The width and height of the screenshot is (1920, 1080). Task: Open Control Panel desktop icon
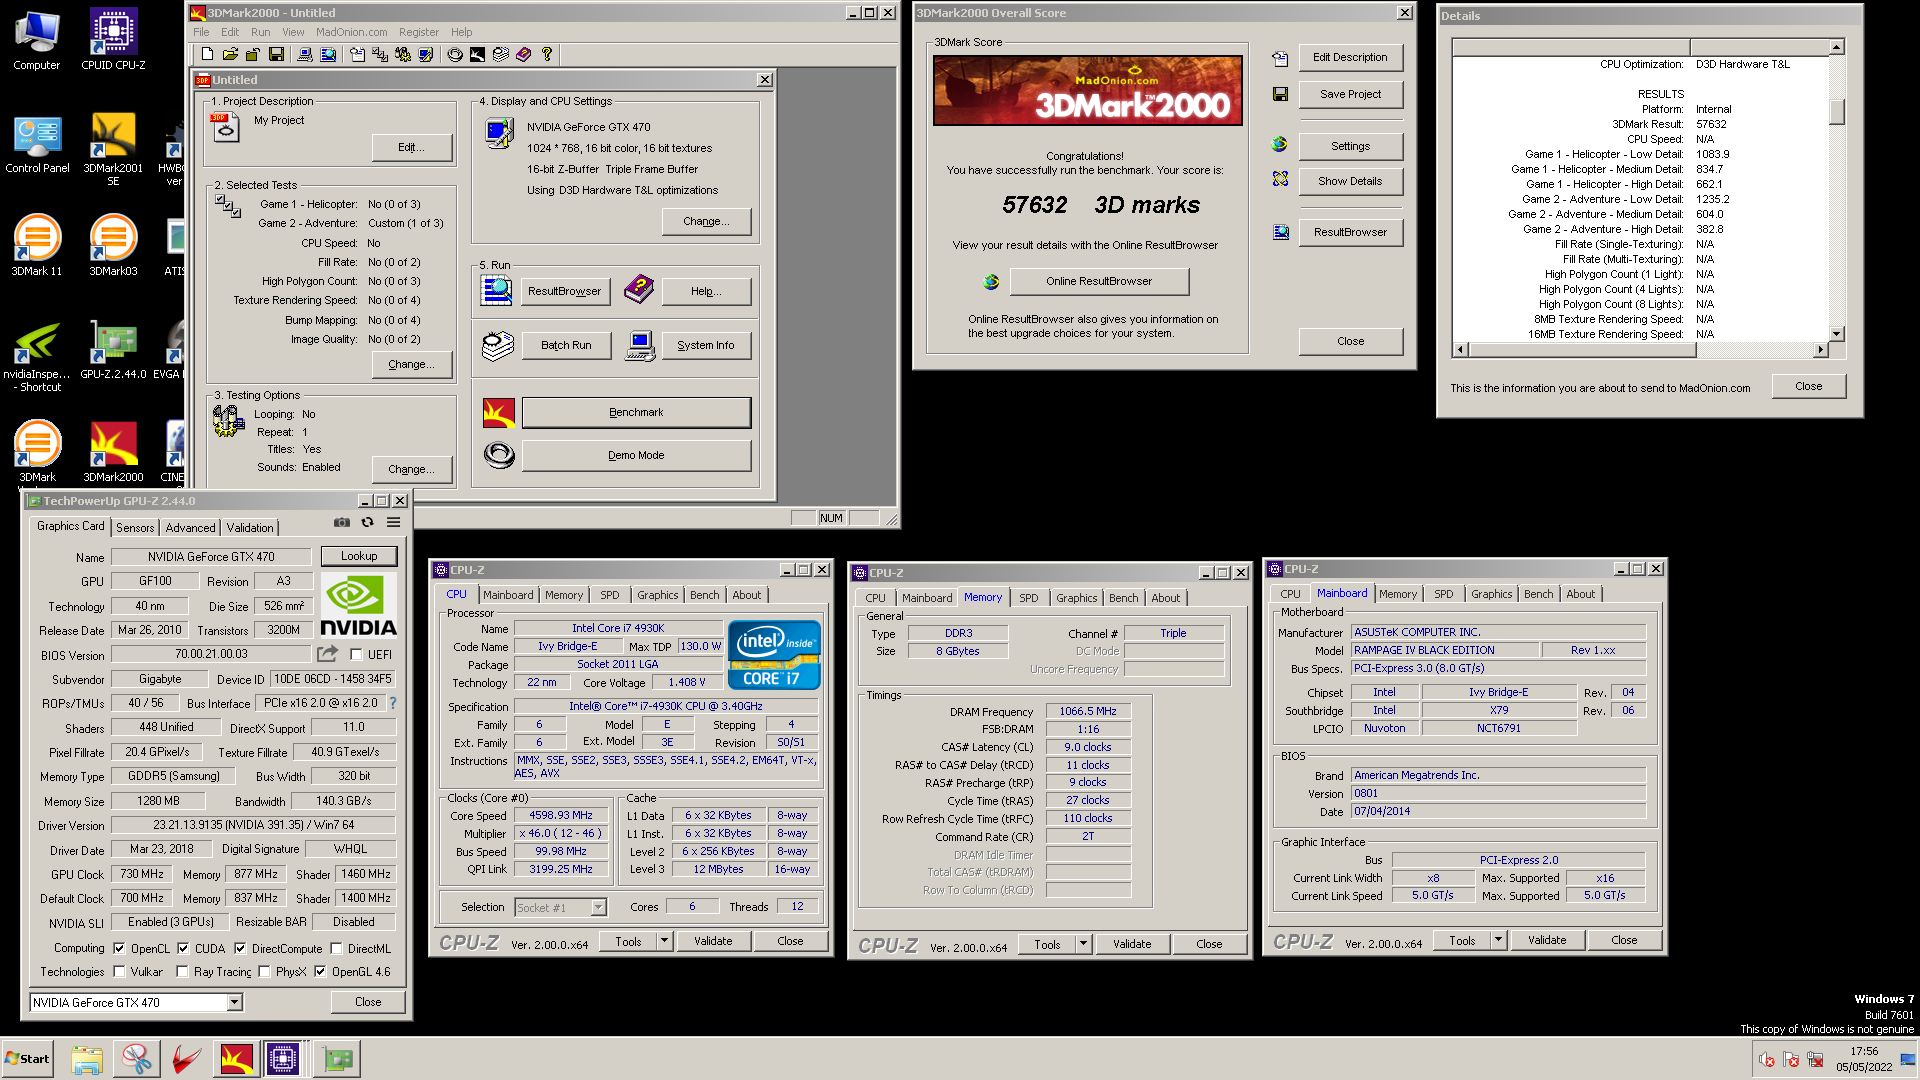37,144
